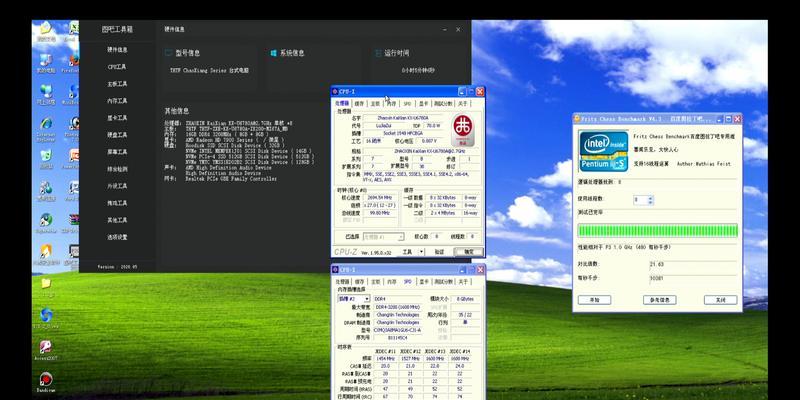This screenshot has width=800, height=400.
Task: Open CPU工具 in the toolbox sidebar
Action: (117, 67)
